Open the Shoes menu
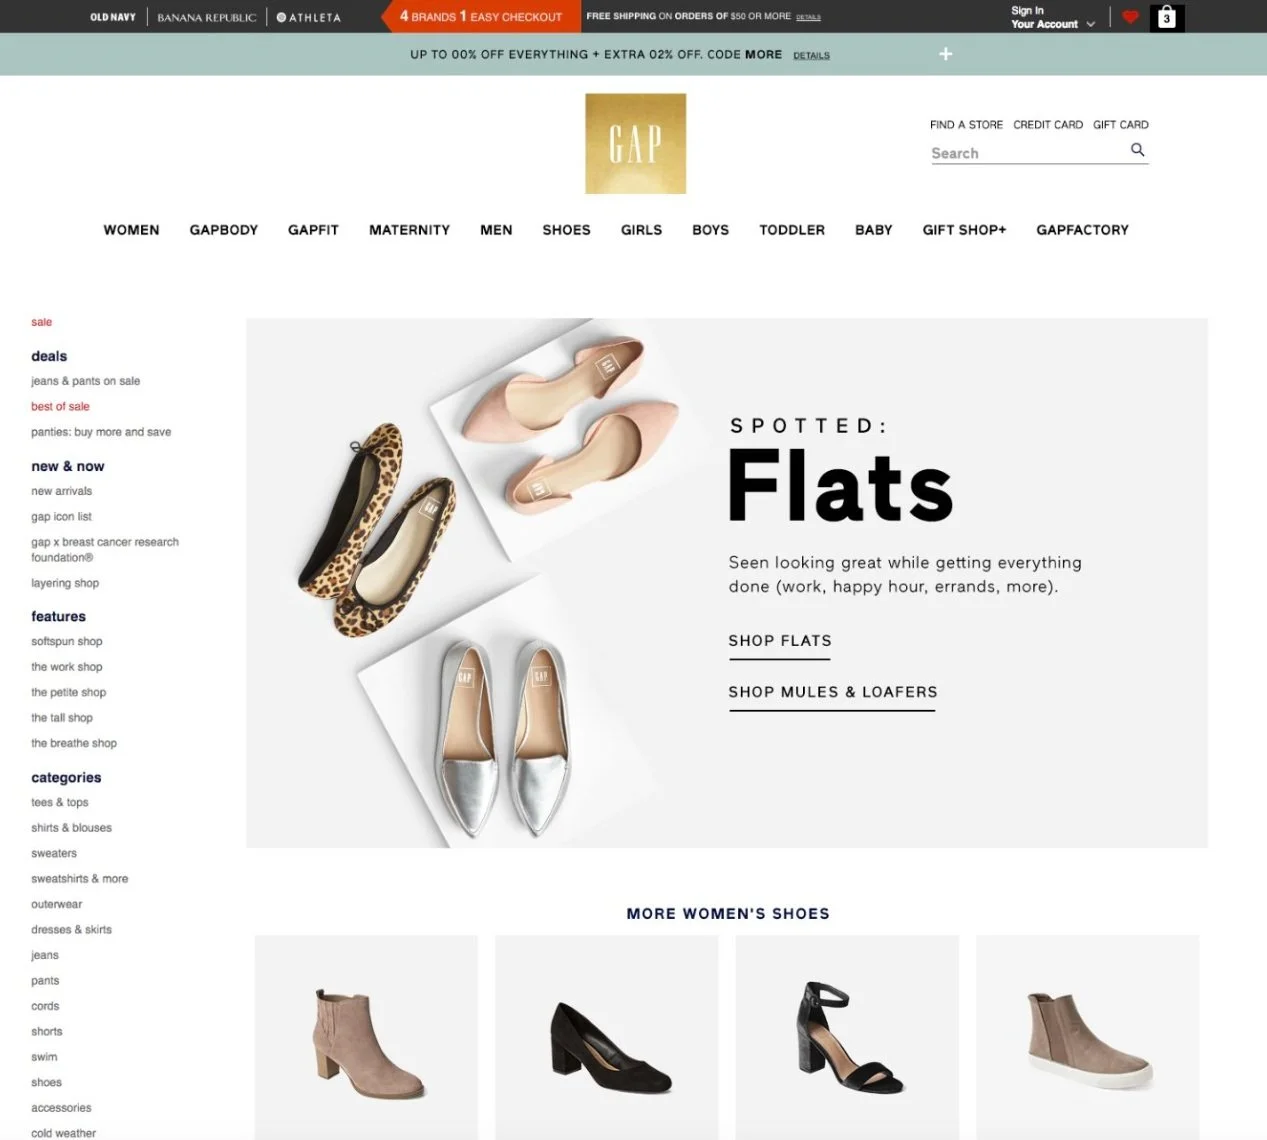The height and width of the screenshot is (1140, 1267). pyautogui.click(x=566, y=230)
